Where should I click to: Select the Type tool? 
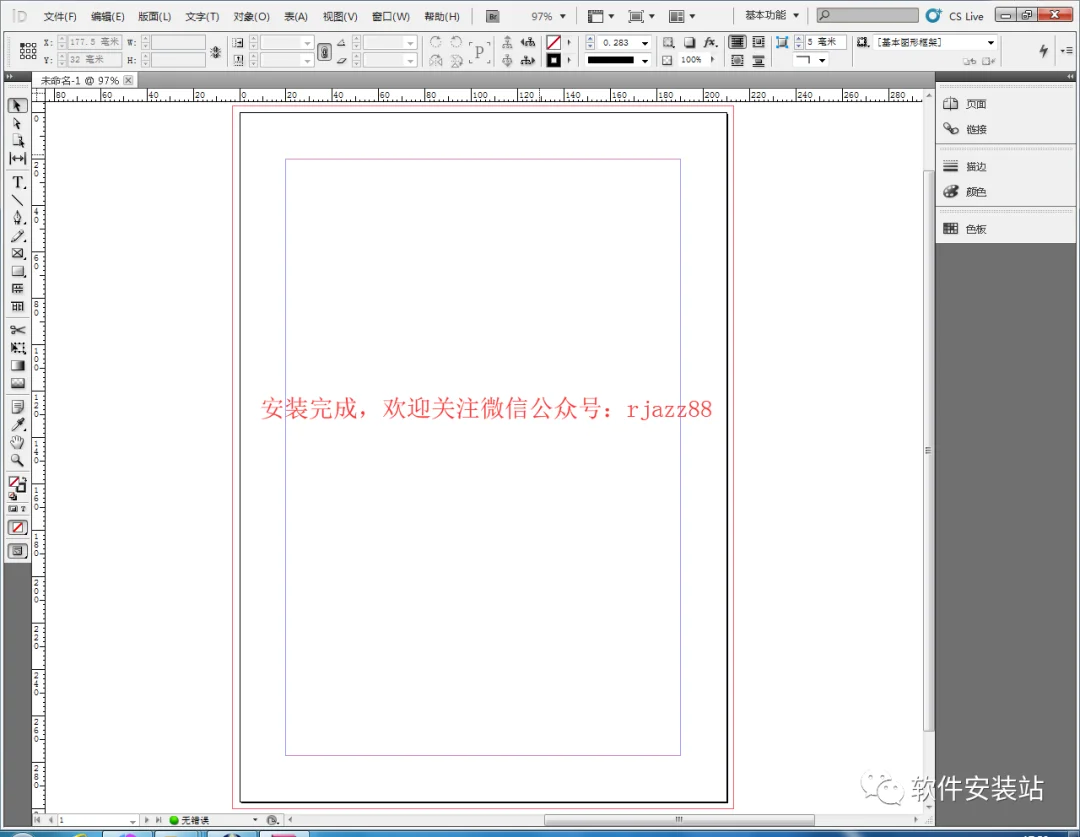click(17, 183)
